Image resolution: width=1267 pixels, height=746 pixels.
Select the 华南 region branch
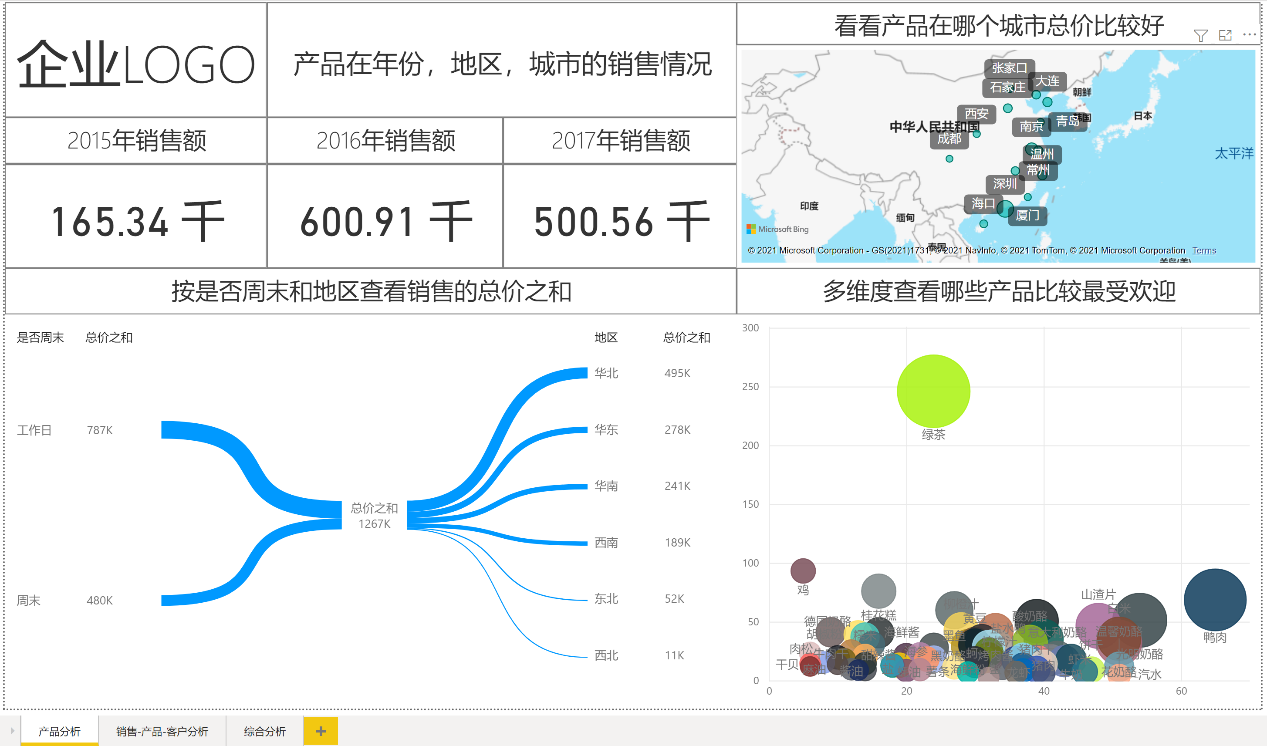coord(606,486)
